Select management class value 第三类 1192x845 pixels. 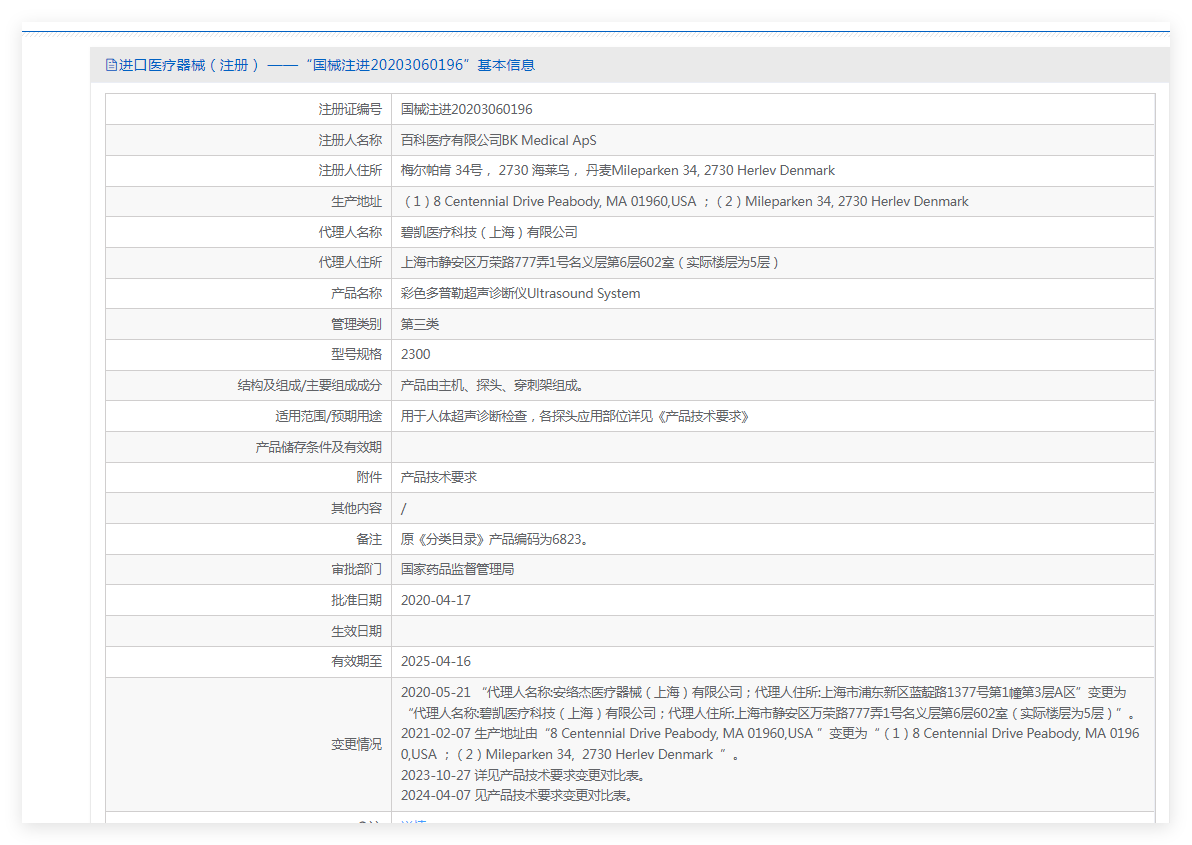pos(420,324)
